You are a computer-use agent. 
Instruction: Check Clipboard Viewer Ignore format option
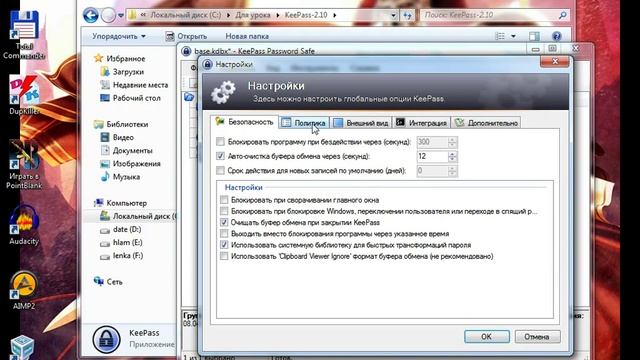pyautogui.click(x=224, y=256)
